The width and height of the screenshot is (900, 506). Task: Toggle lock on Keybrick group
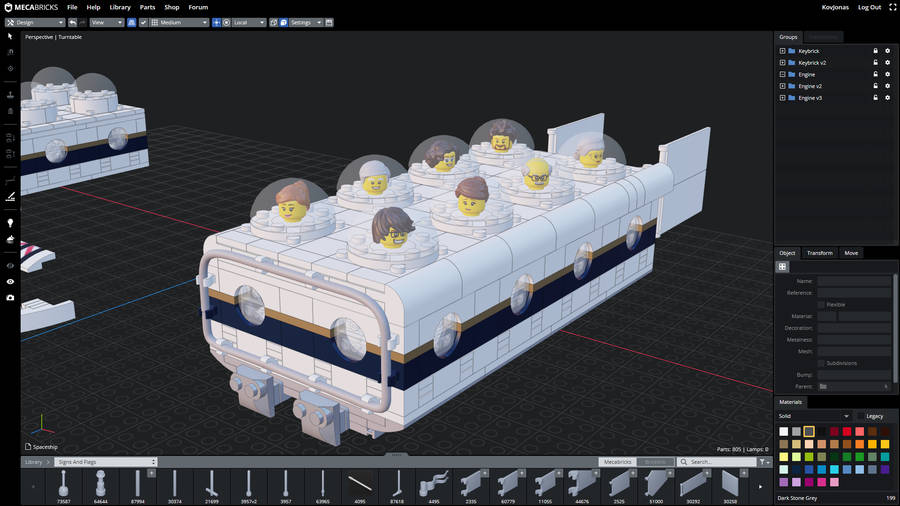click(875, 51)
